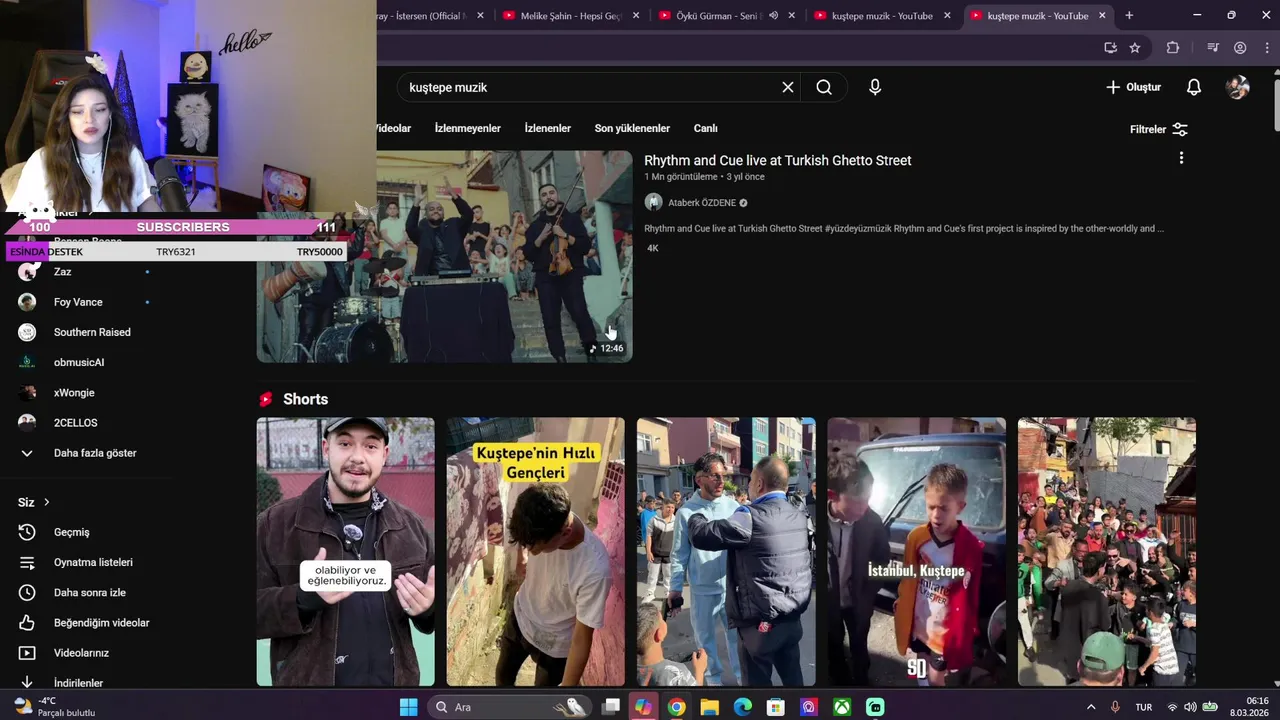
Task: Select the Canlı filter chip
Action: click(x=706, y=128)
